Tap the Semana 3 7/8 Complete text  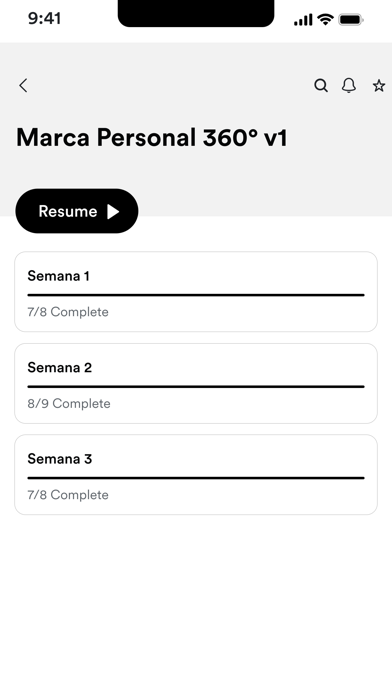tap(68, 495)
